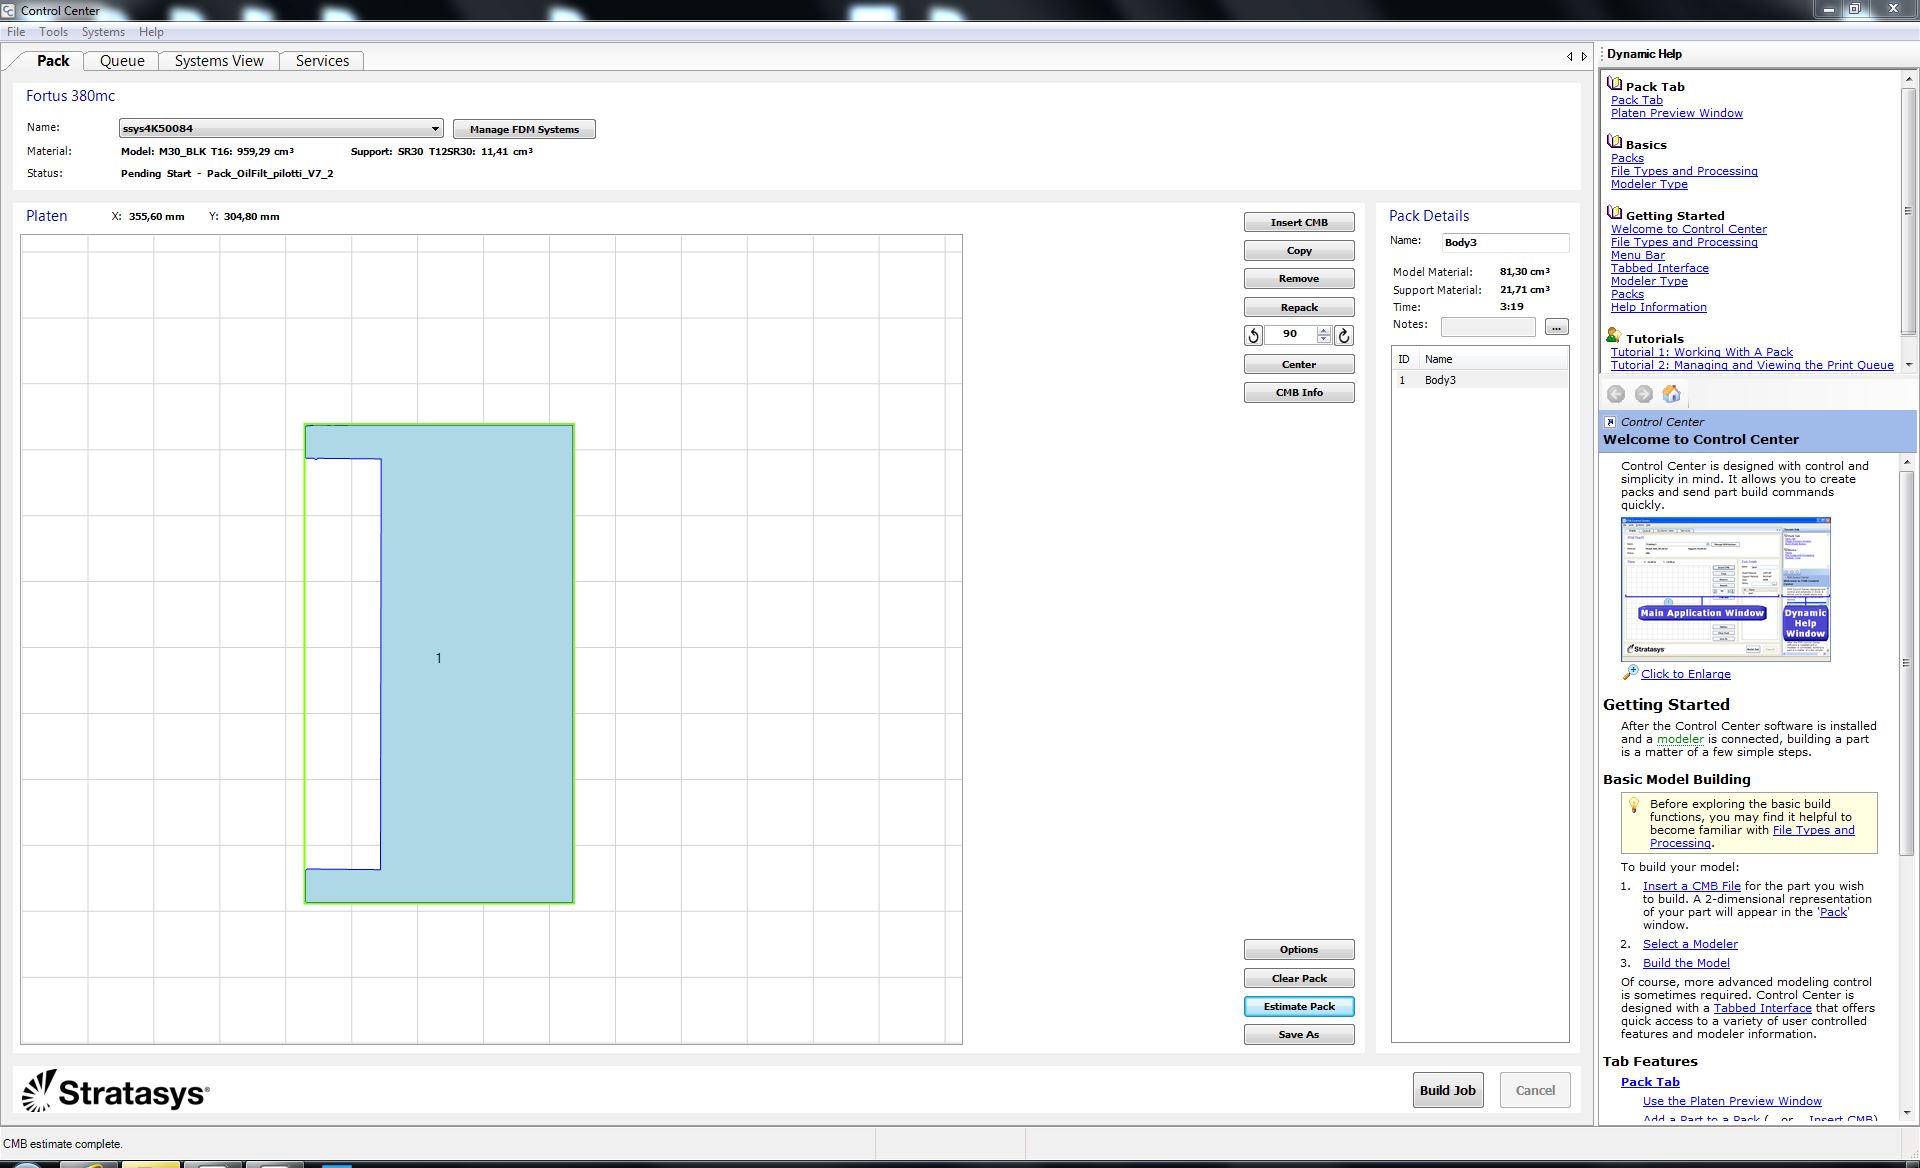Select Body3 row in the pack list
Screen dimensions: 1920x1168
pos(1480,380)
